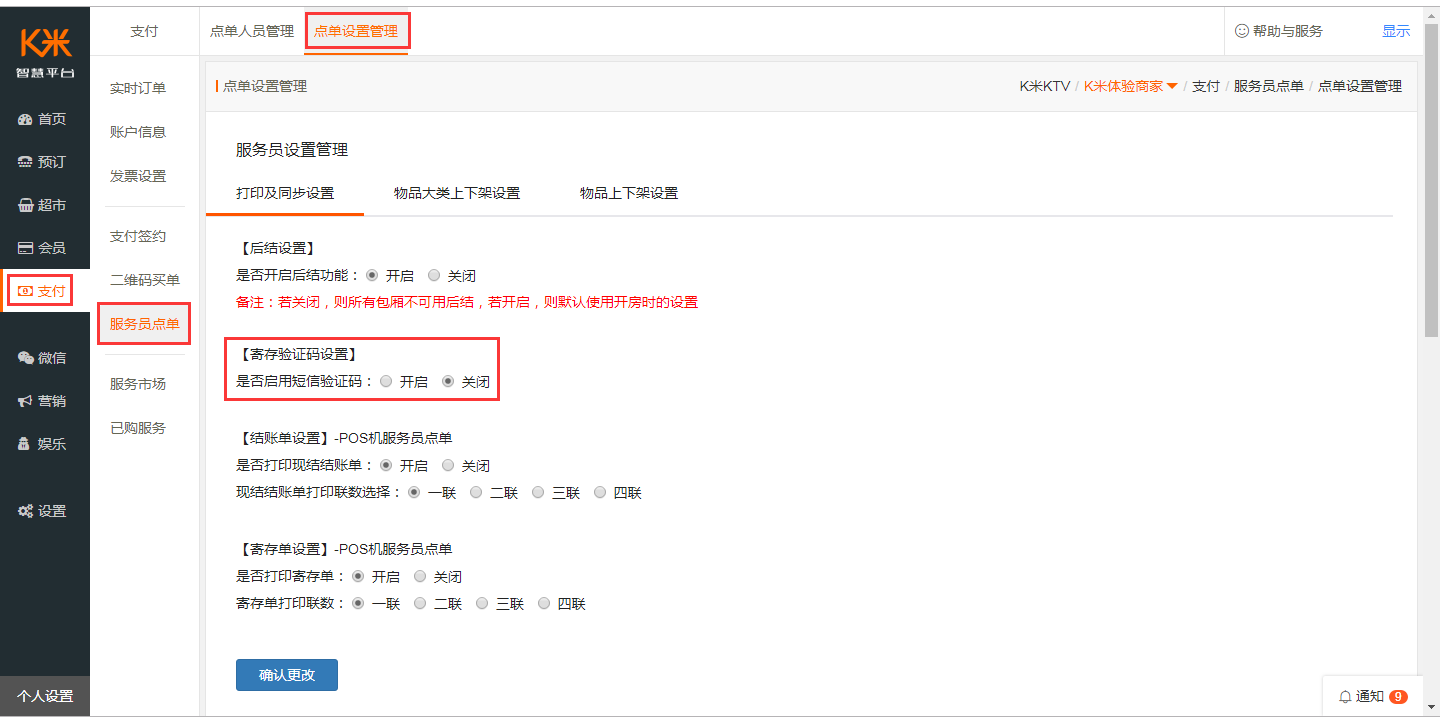
Task: Open 发票设置 in the submenu
Action: coord(138,176)
